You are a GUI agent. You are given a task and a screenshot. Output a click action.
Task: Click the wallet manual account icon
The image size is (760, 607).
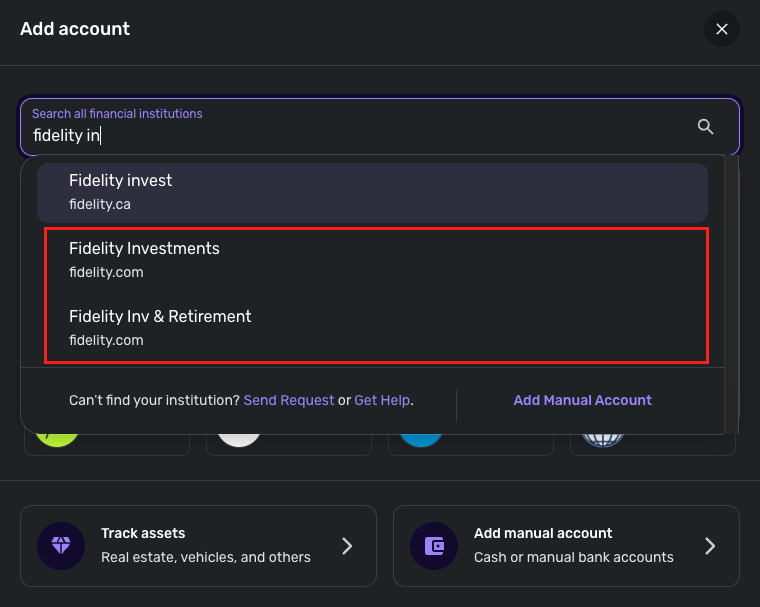pos(434,546)
